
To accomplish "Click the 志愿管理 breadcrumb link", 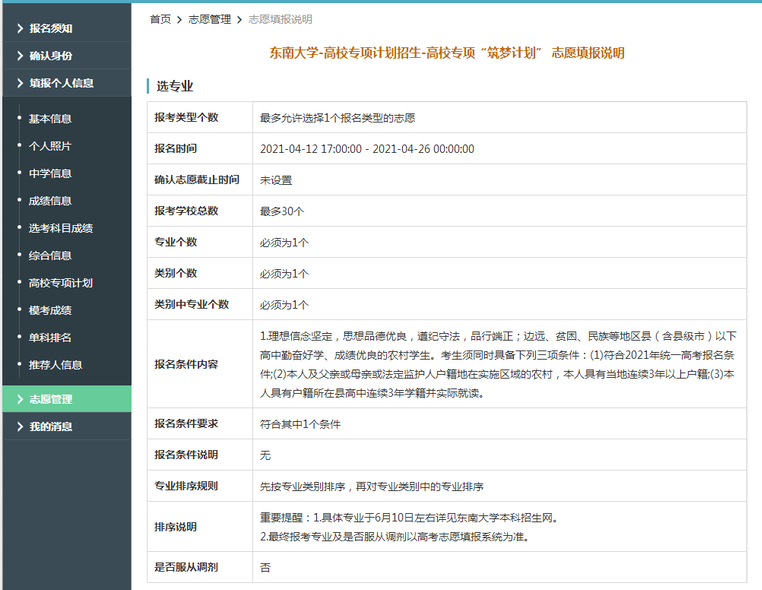I will pyautogui.click(x=209, y=19).
